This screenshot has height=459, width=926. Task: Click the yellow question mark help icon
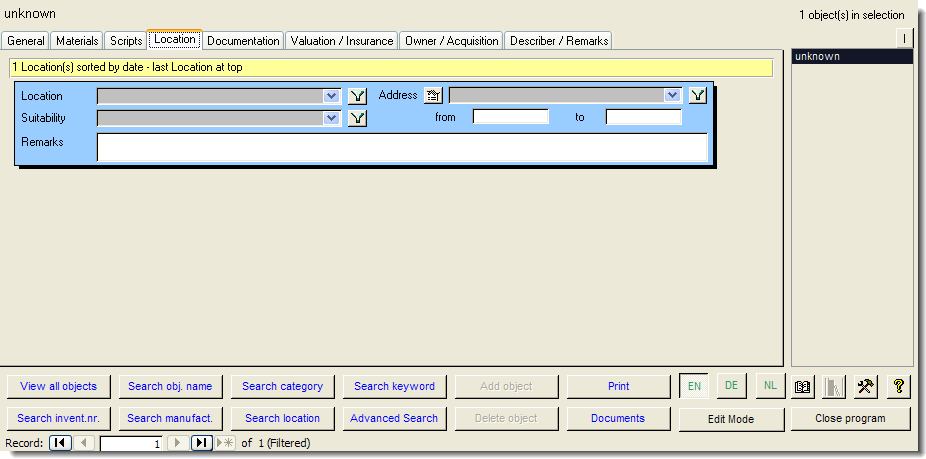898,386
